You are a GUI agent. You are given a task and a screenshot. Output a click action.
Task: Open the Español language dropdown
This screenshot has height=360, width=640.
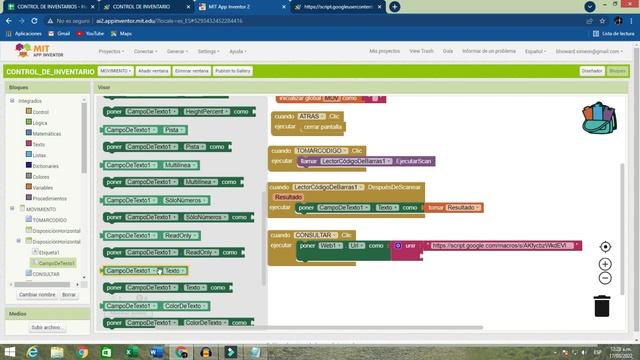pyautogui.click(x=535, y=51)
